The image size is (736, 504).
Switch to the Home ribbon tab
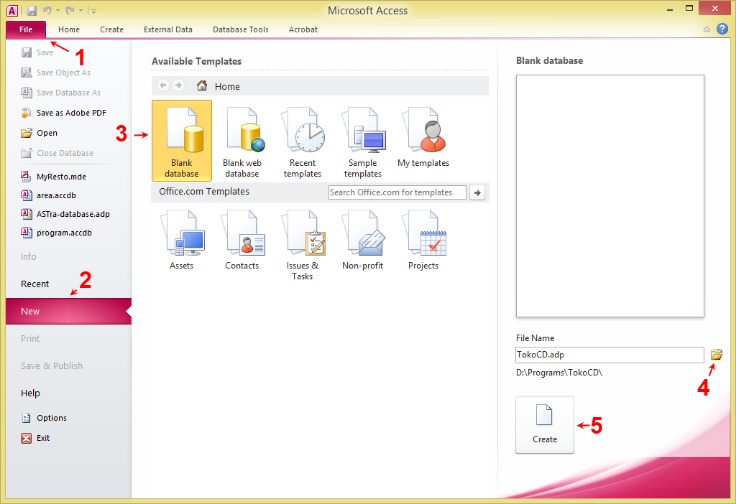[69, 29]
